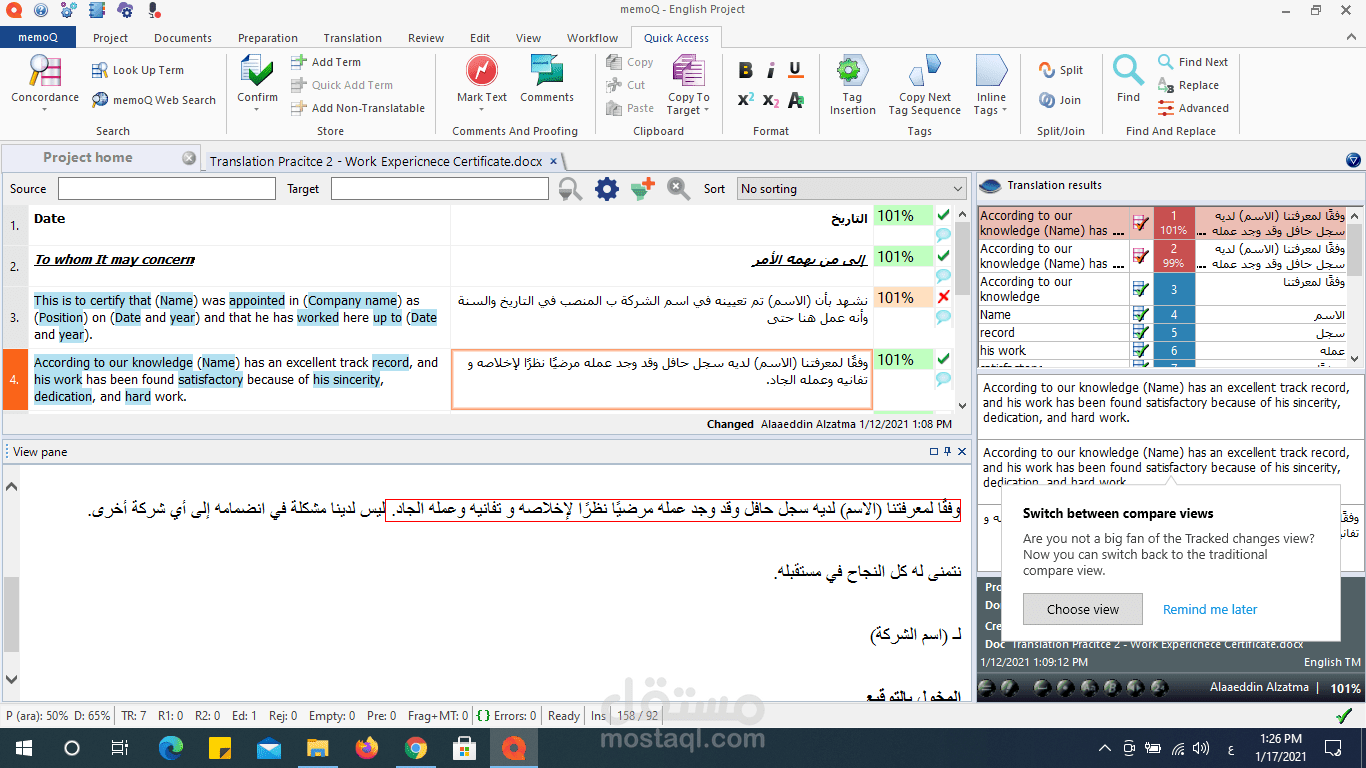The image size is (1366, 768).
Task: Open the Replace tool
Action: [x=1188, y=85]
